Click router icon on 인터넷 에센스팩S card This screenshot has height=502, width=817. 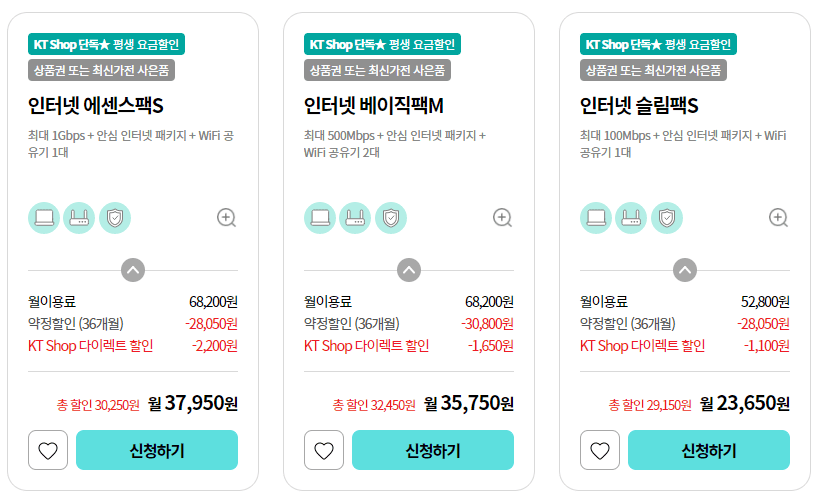click(79, 218)
